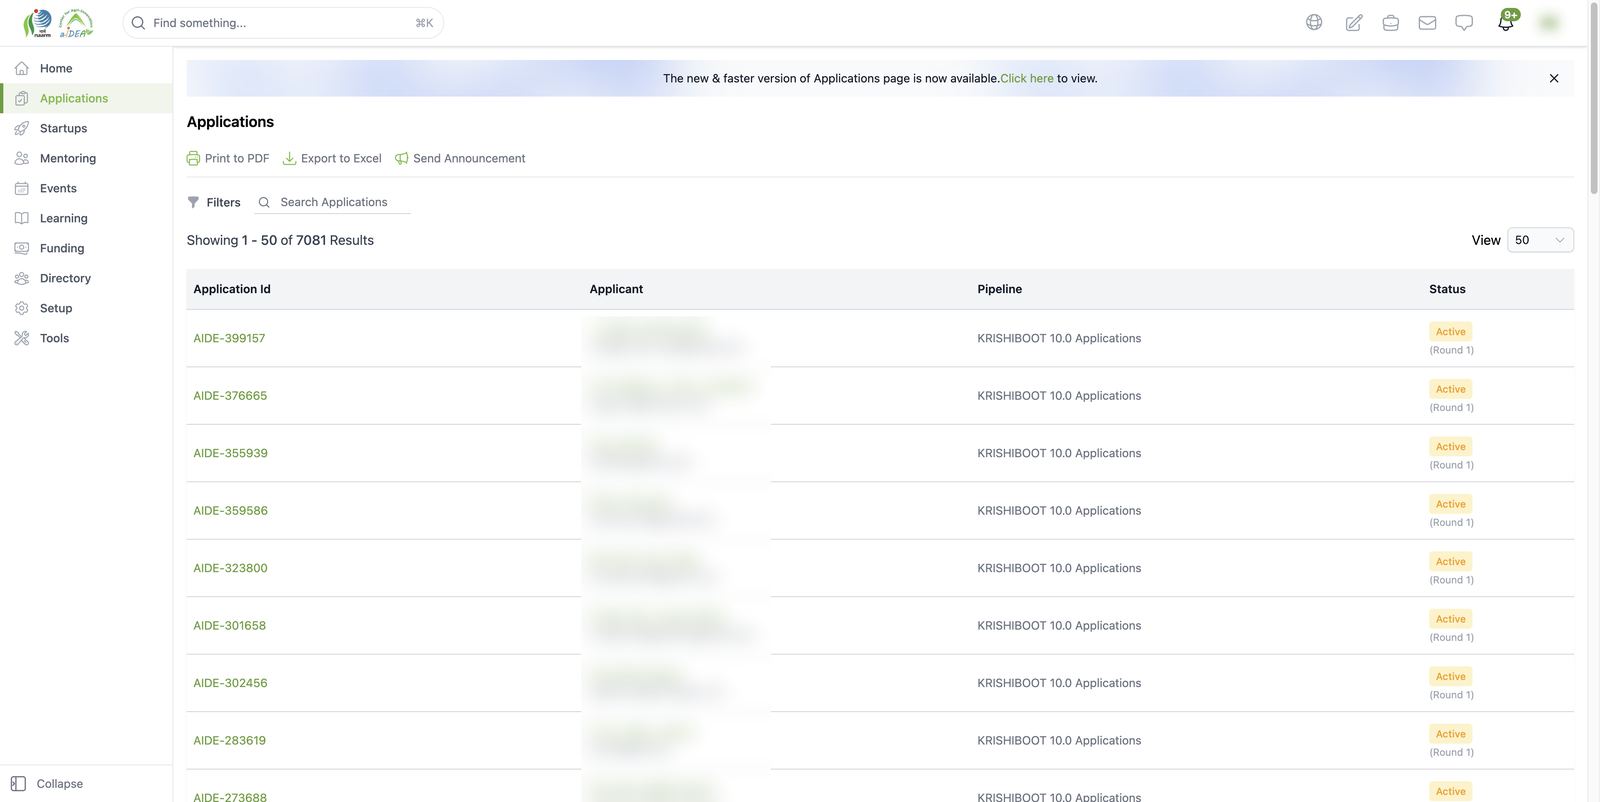Open application AIDE-399157
Viewport: 1600px width, 802px height.
(229, 338)
